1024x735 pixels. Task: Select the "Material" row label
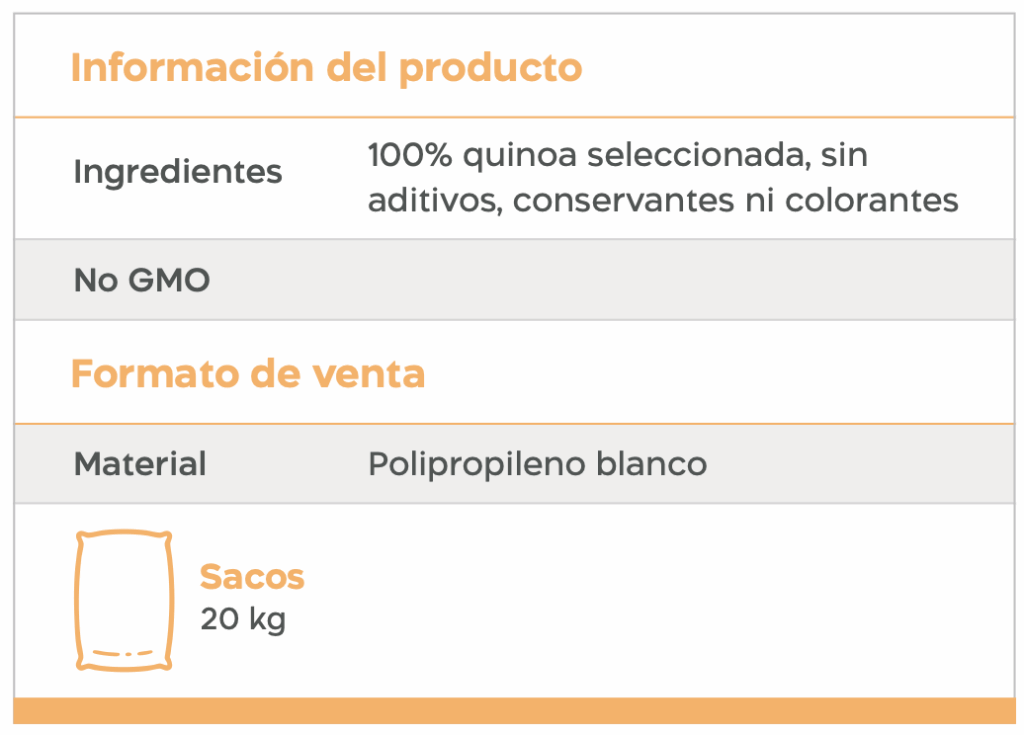tap(140, 464)
